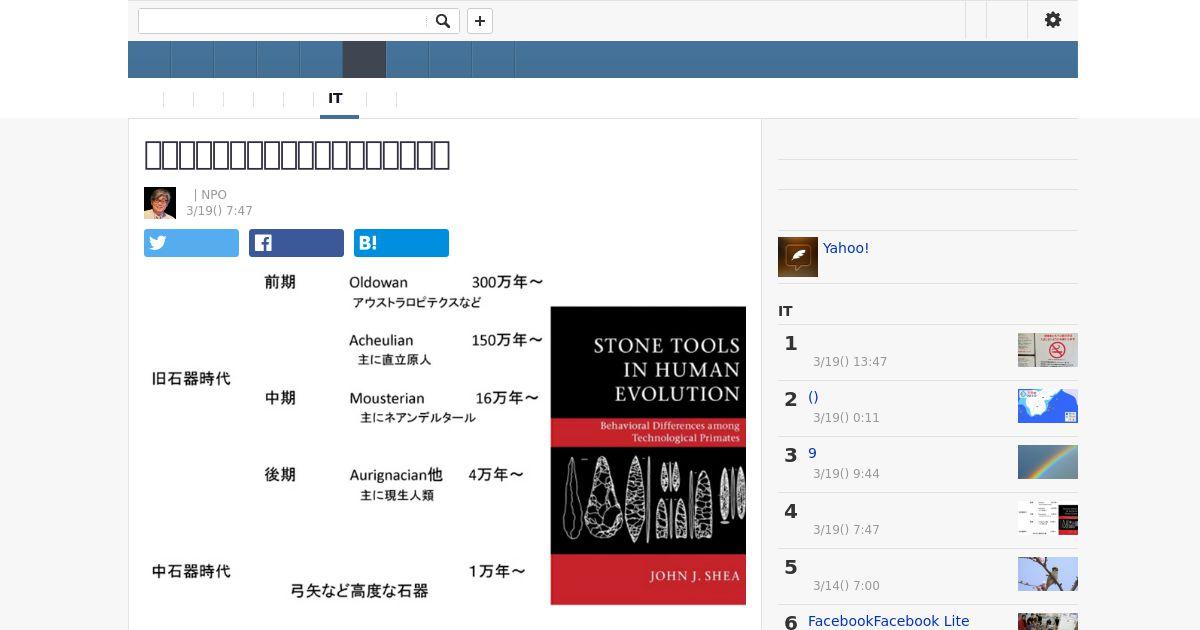1200x630 pixels.
Task: Open the article's main headline
Action: point(297,155)
